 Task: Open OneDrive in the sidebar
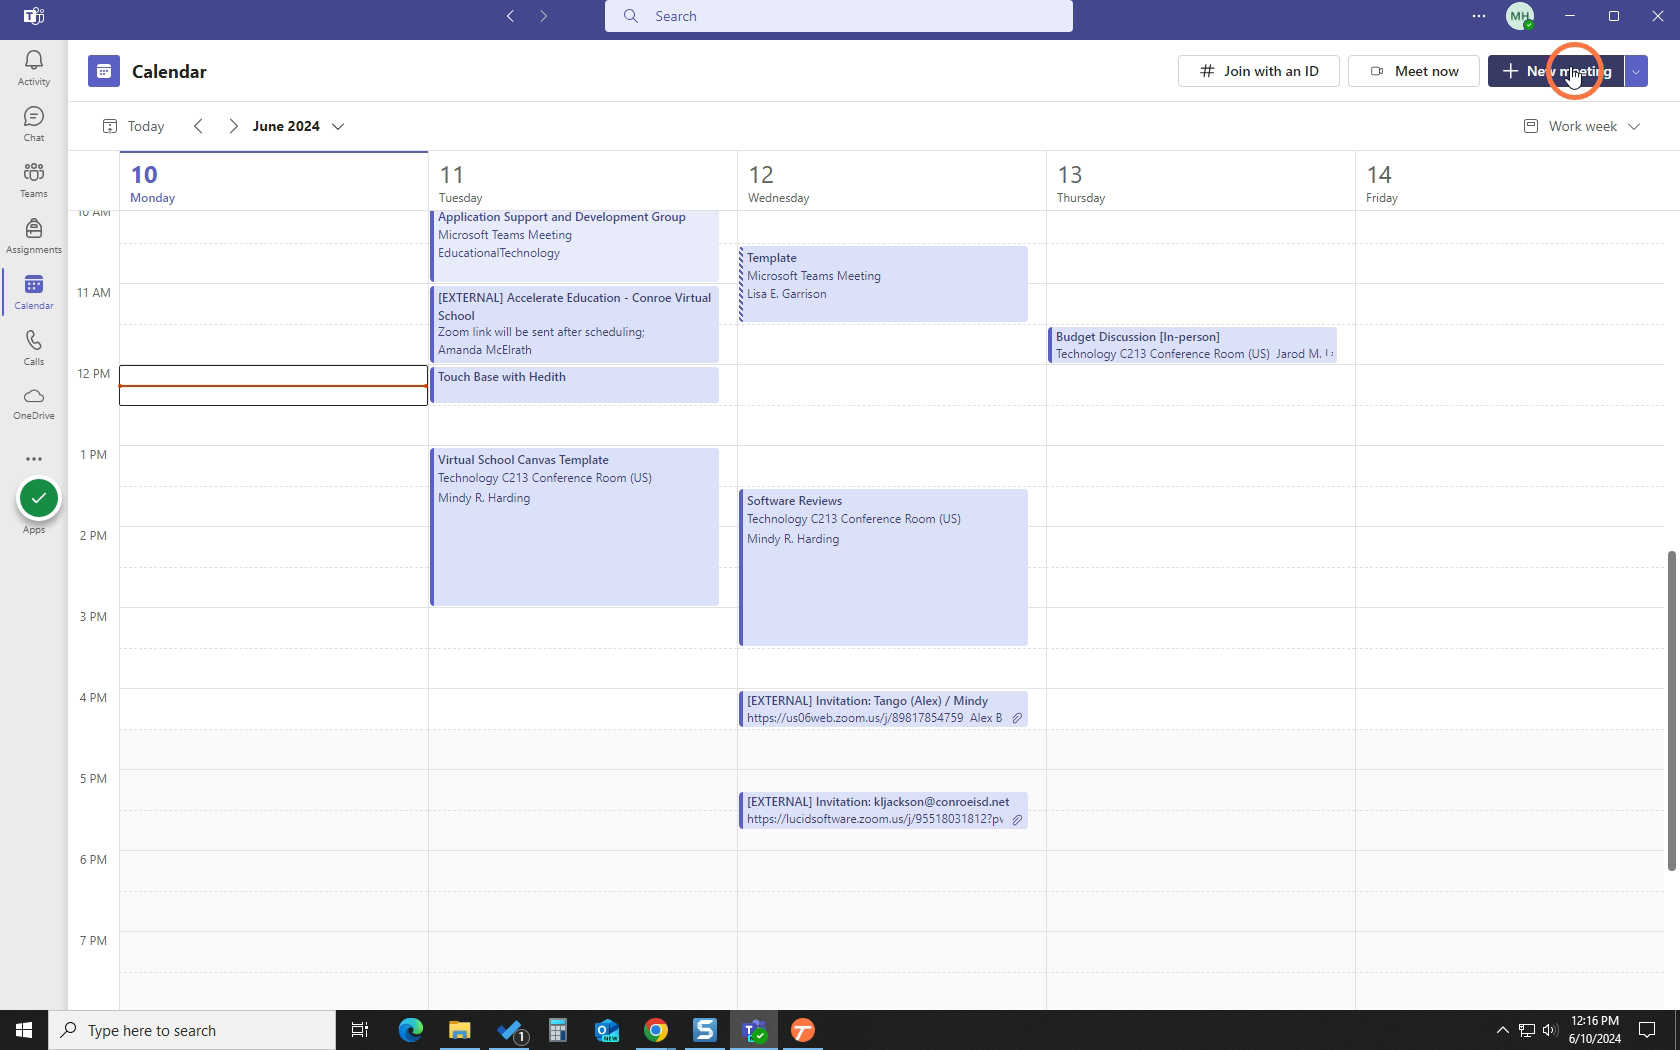(33, 403)
